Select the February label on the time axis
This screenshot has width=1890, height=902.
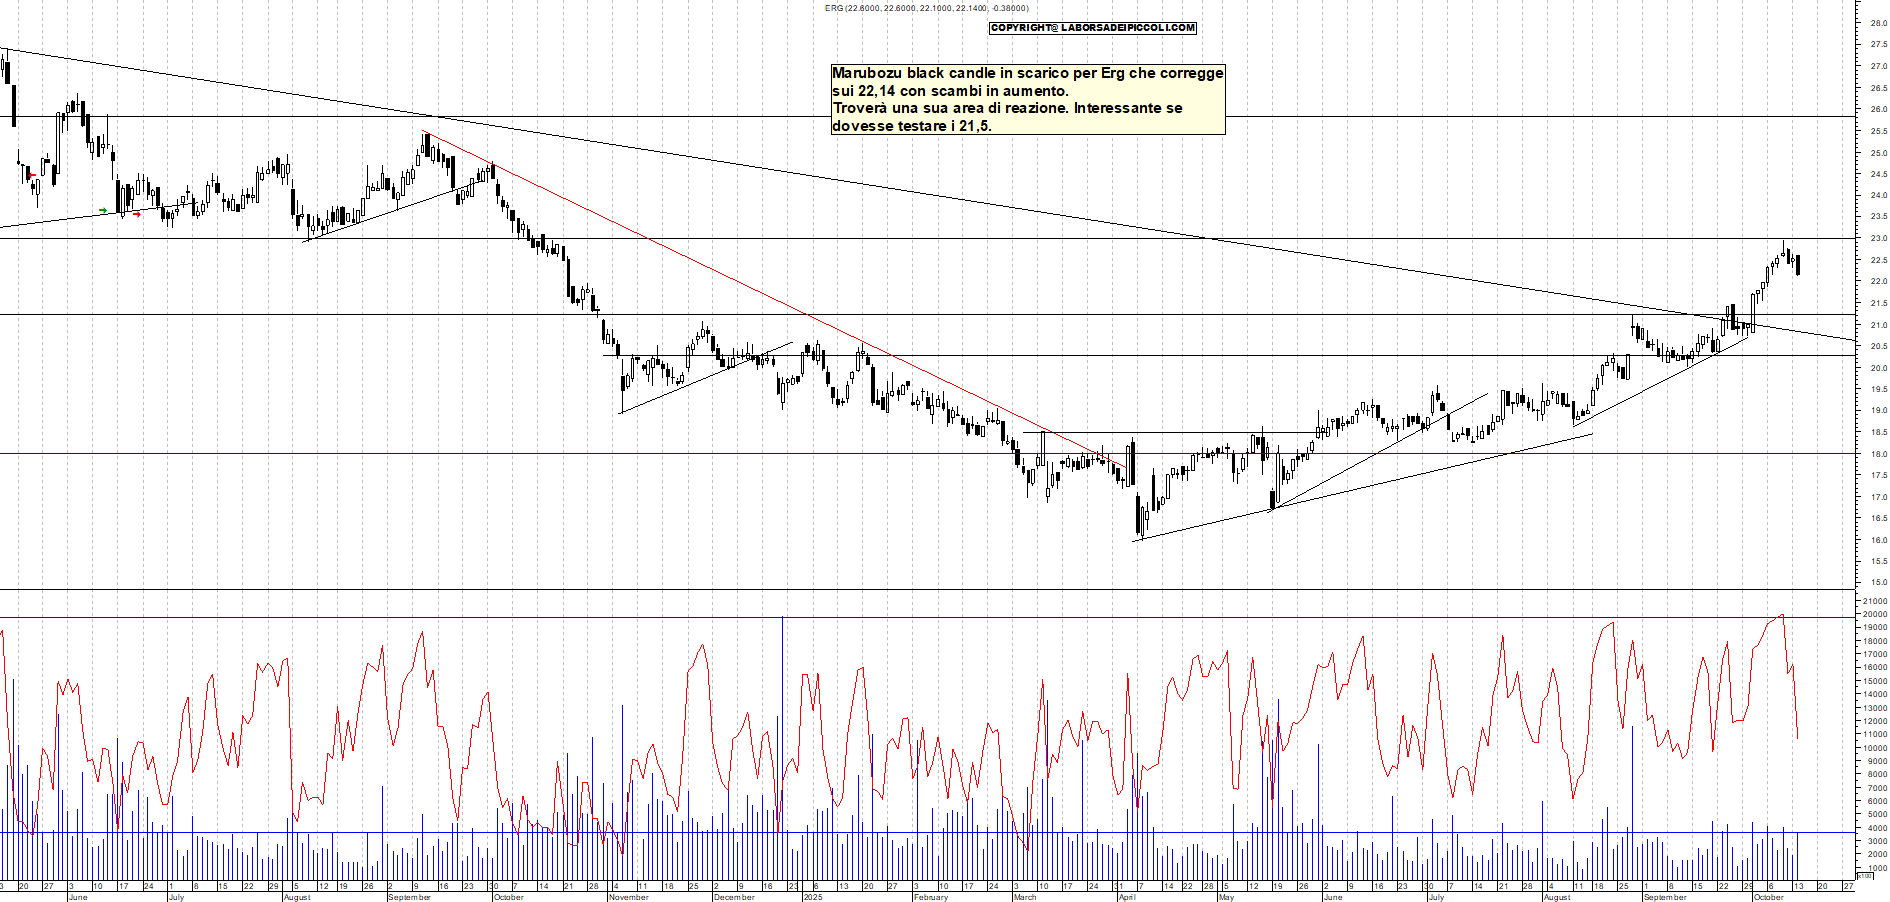[930, 897]
